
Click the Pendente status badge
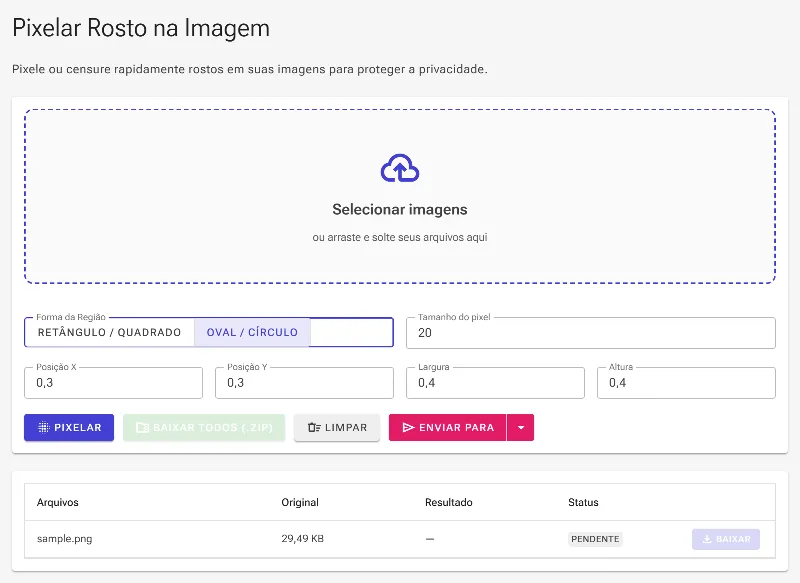pyautogui.click(x=595, y=539)
